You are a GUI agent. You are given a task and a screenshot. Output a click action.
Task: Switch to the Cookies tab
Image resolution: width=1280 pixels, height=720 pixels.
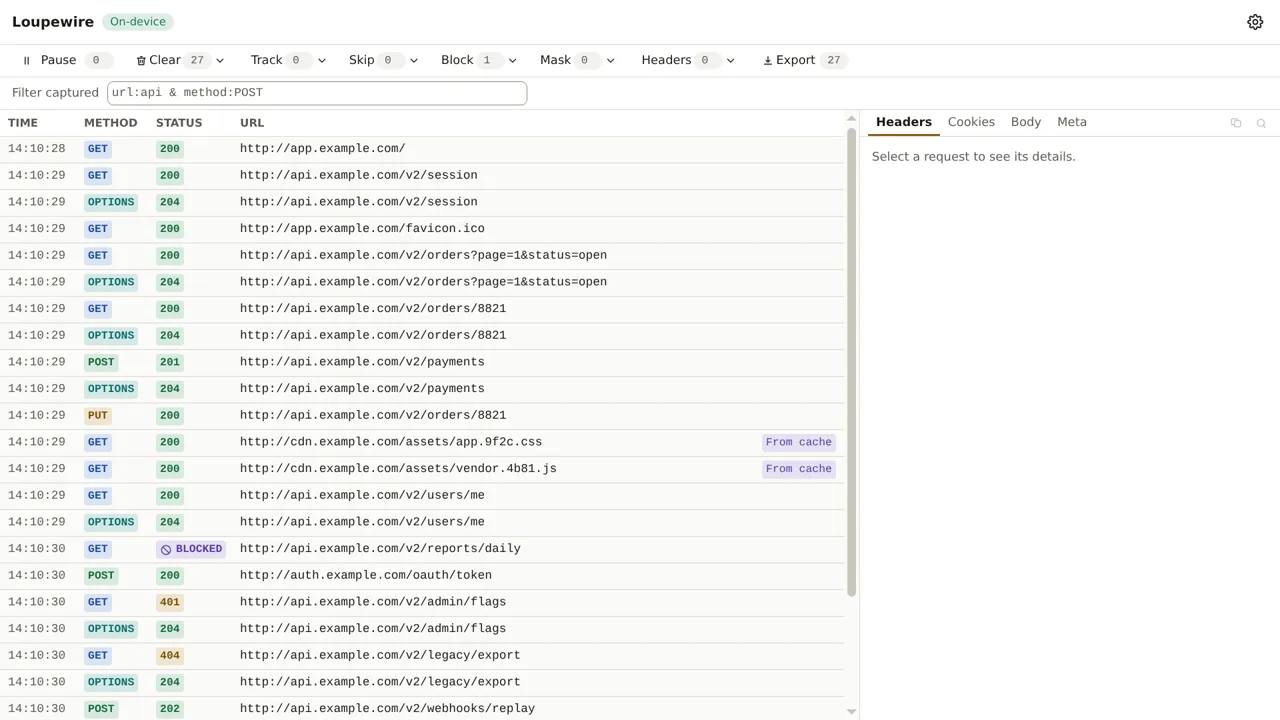971,122
